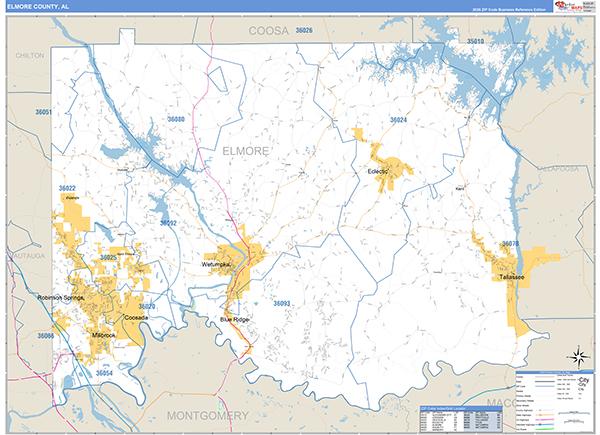Click ZIP code 36024 label

[x=399, y=120]
